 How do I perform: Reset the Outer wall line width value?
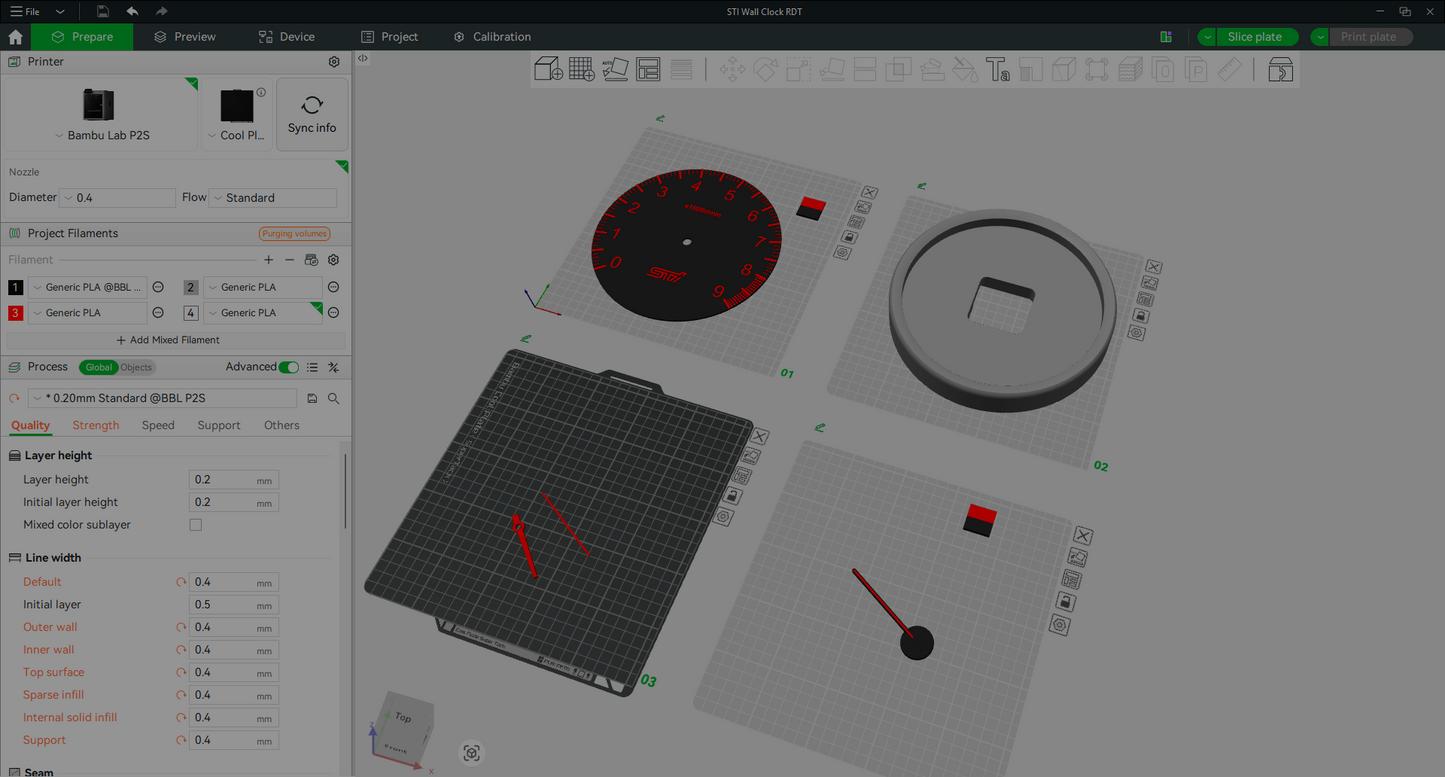click(181, 627)
